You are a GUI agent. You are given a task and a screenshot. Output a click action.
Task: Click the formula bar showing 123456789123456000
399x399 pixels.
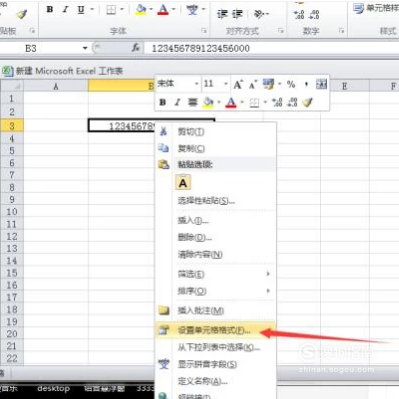[x=272, y=49]
